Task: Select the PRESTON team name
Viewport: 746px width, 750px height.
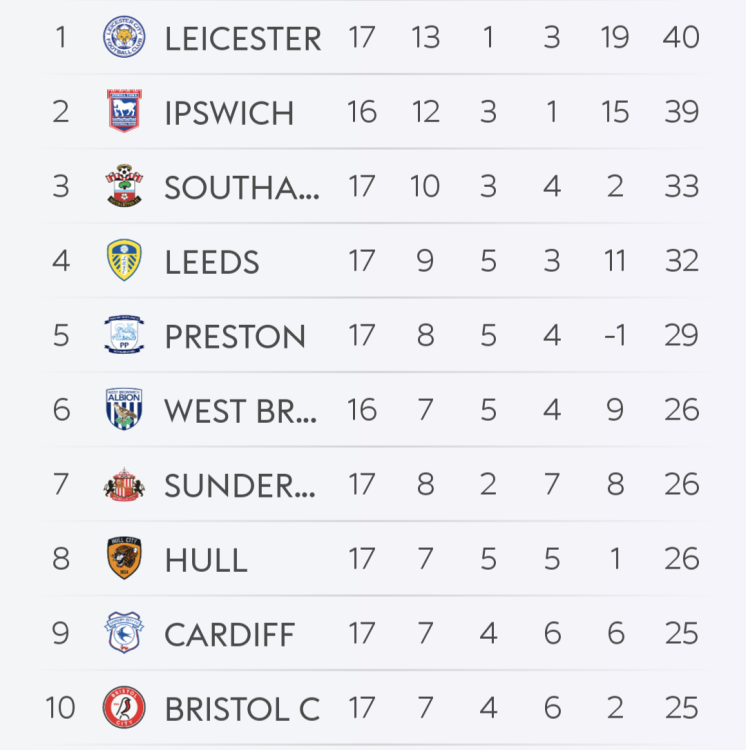Action: point(235,337)
